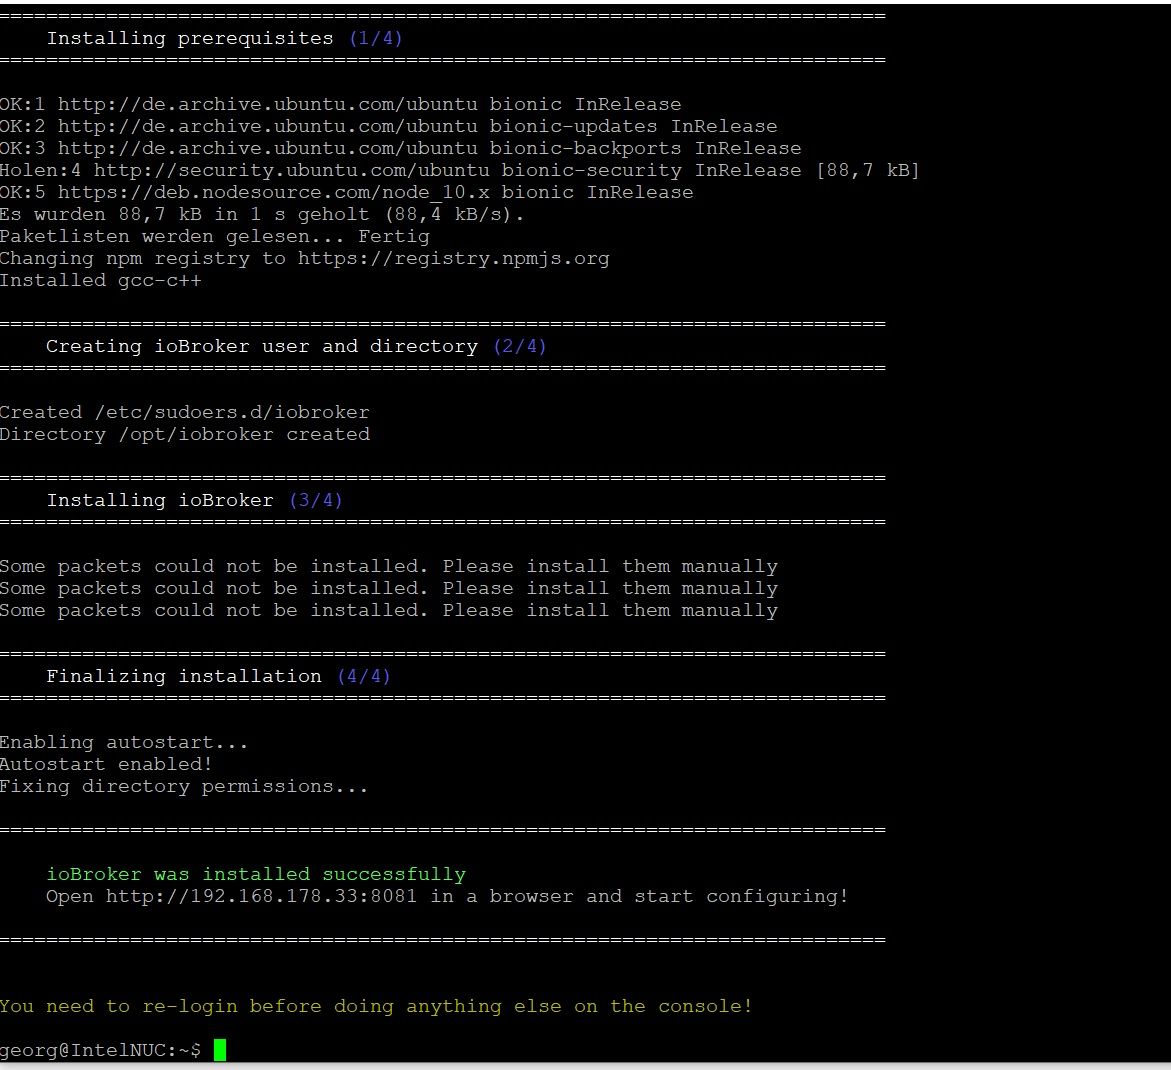Click the (4/4) step counter

click(x=364, y=676)
